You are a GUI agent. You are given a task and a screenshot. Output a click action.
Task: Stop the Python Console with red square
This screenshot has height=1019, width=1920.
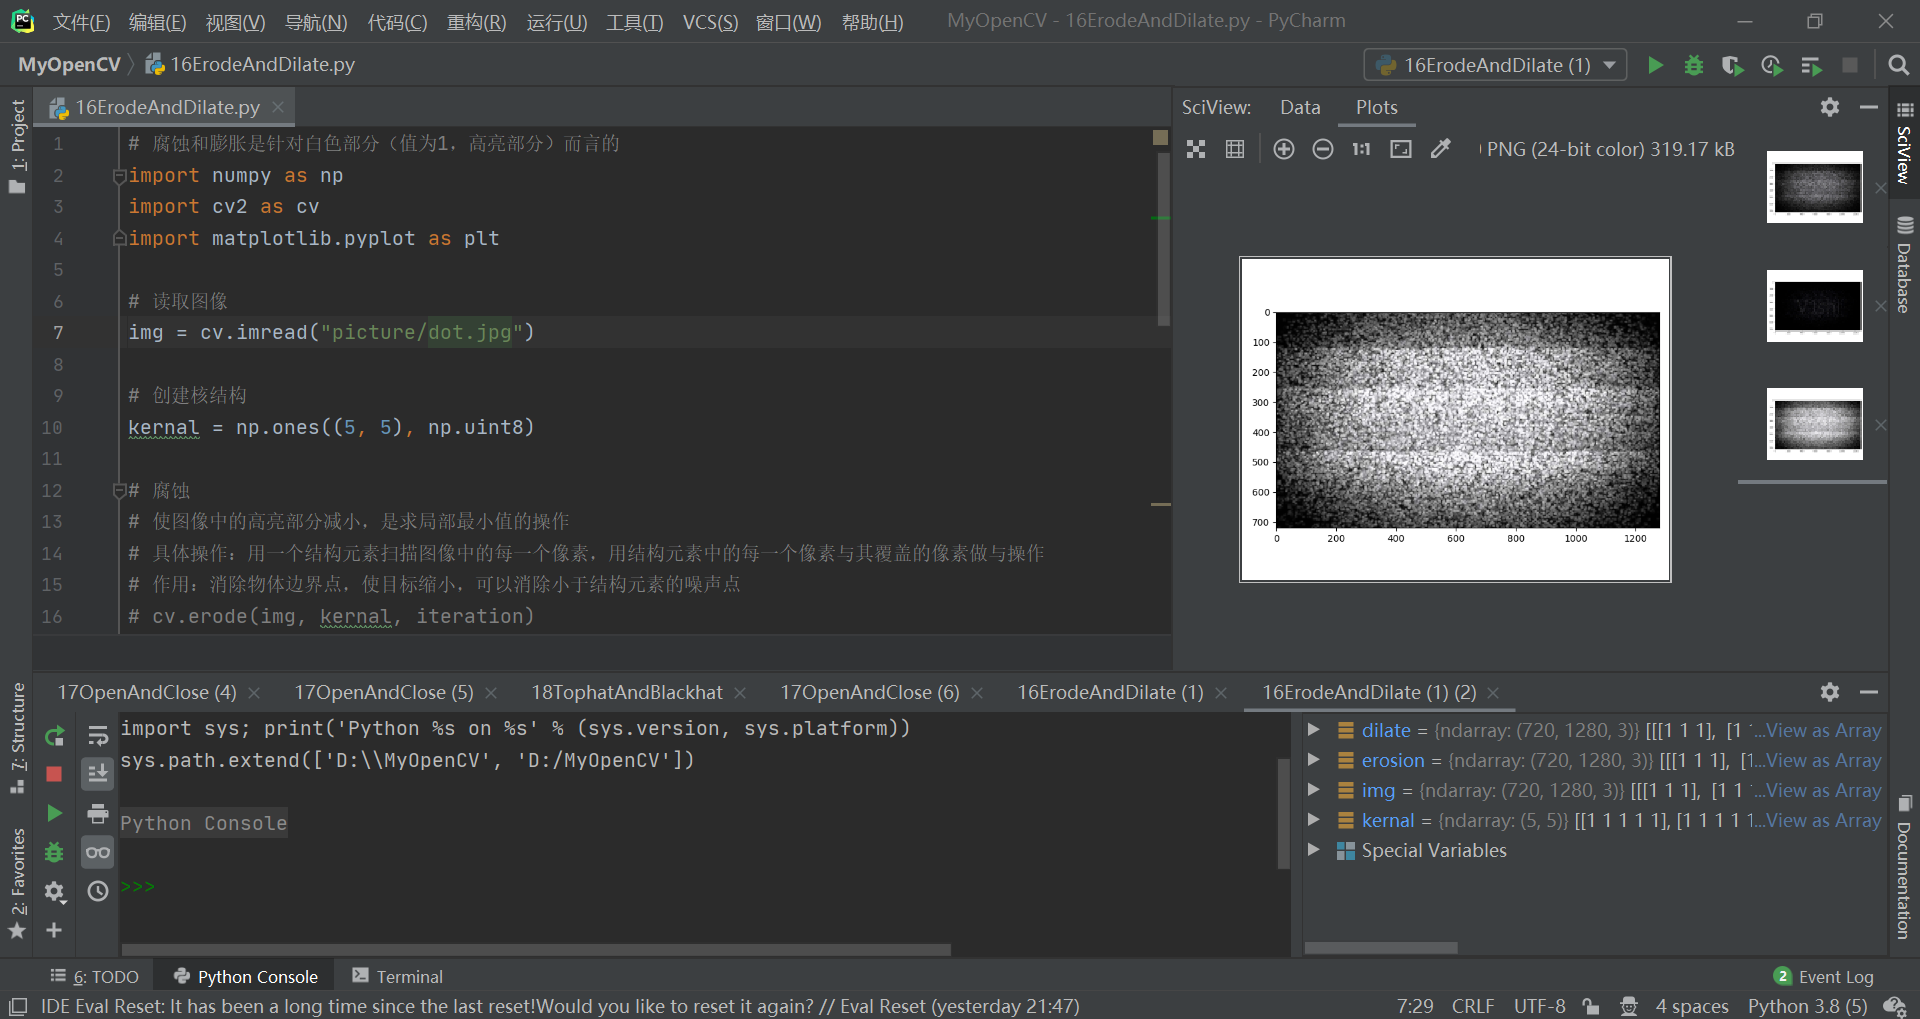55,774
